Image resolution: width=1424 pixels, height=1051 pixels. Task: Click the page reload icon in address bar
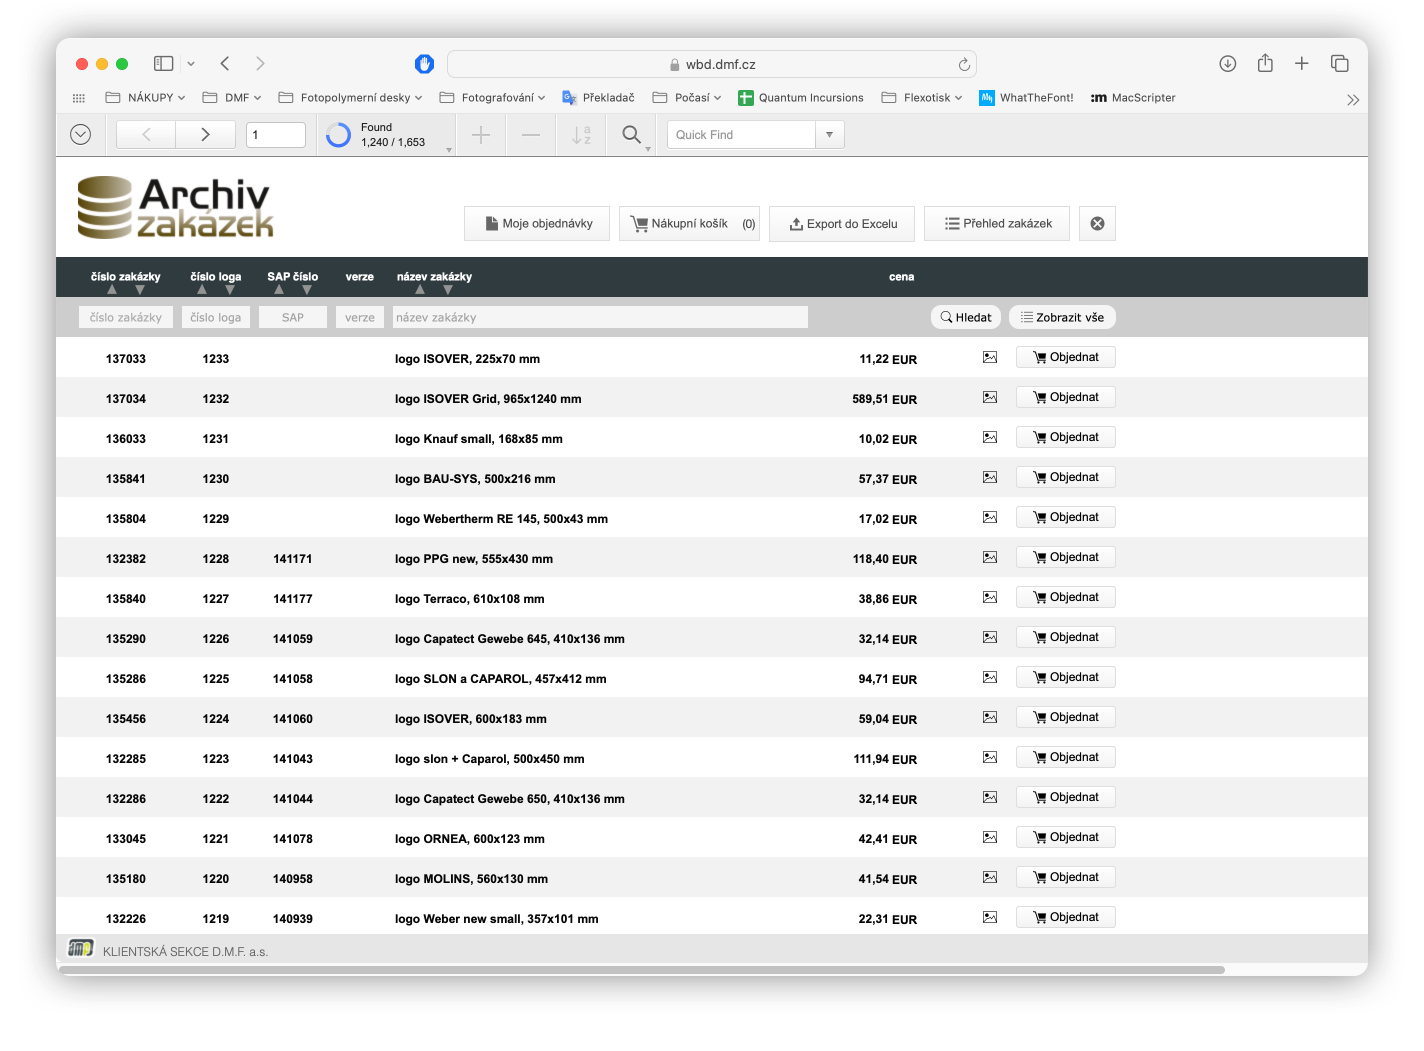pos(964,64)
